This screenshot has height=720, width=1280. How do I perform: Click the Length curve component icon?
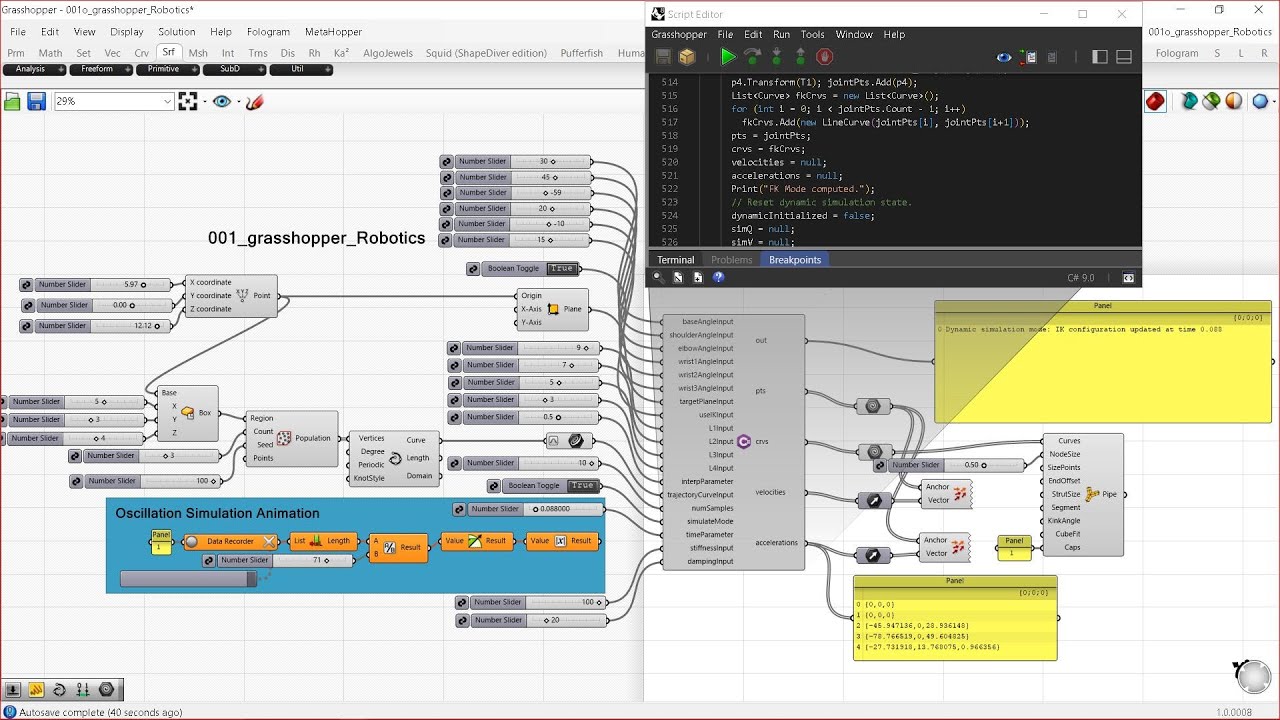pos(394,458)
